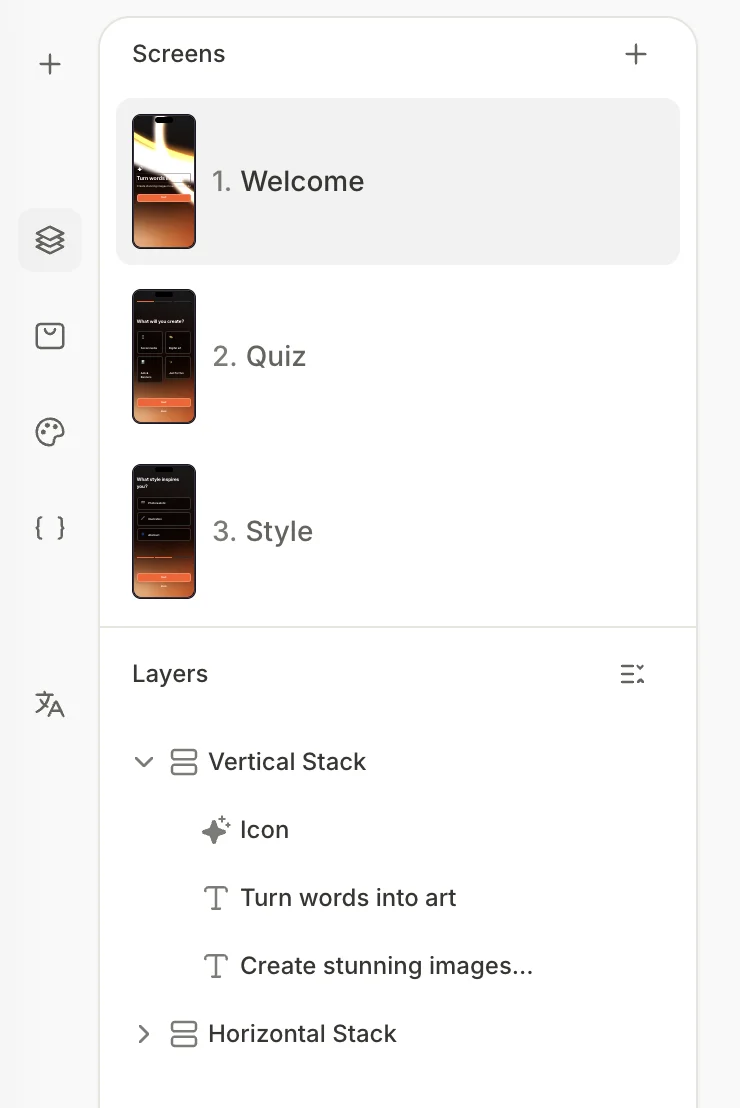Click the Welcome screen thumbnail
Viewport: 740px width, 1108px height.
tap(164, 182)
